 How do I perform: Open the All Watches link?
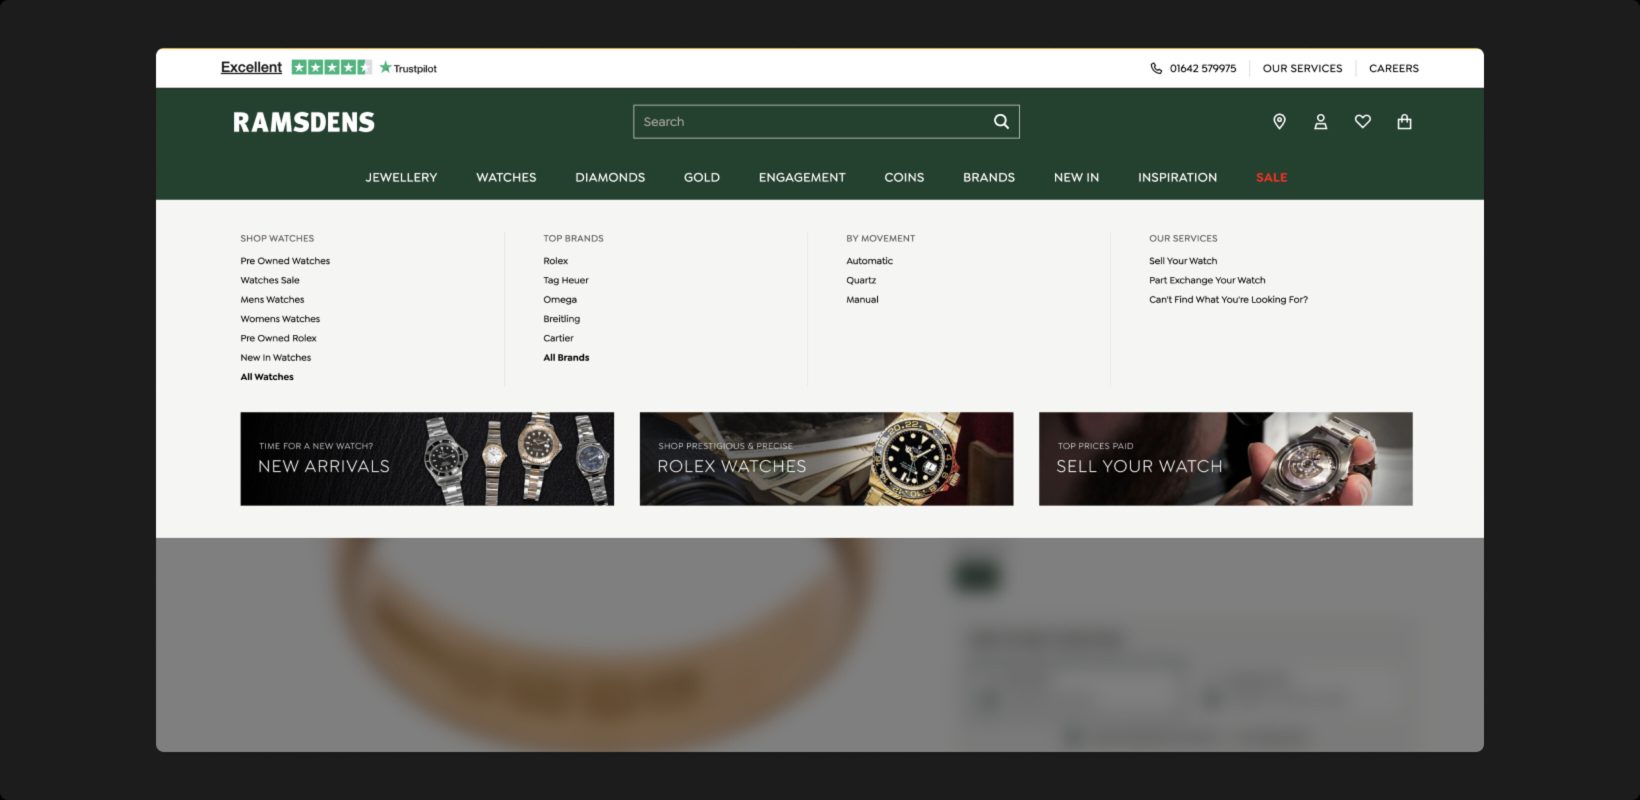click(x=267, y=377)
